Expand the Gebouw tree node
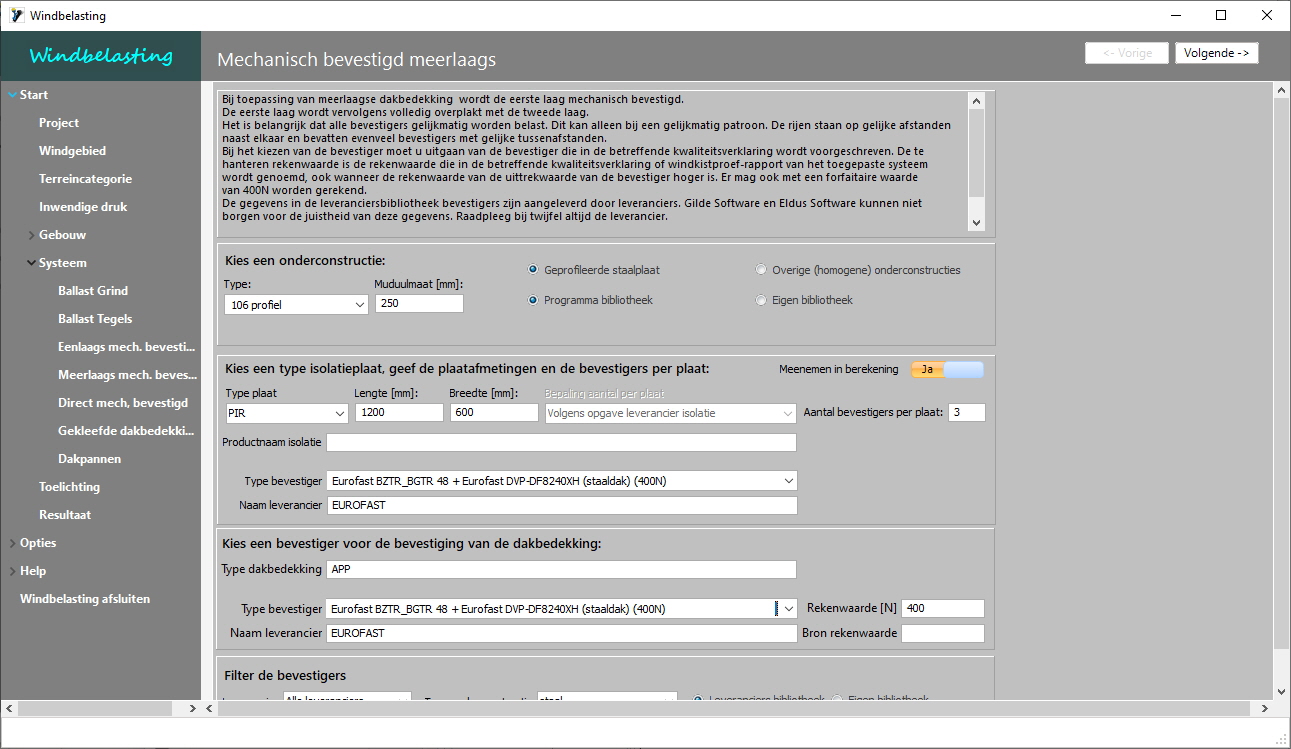Screen dimensions: 1291x749 tap(31, 235)
